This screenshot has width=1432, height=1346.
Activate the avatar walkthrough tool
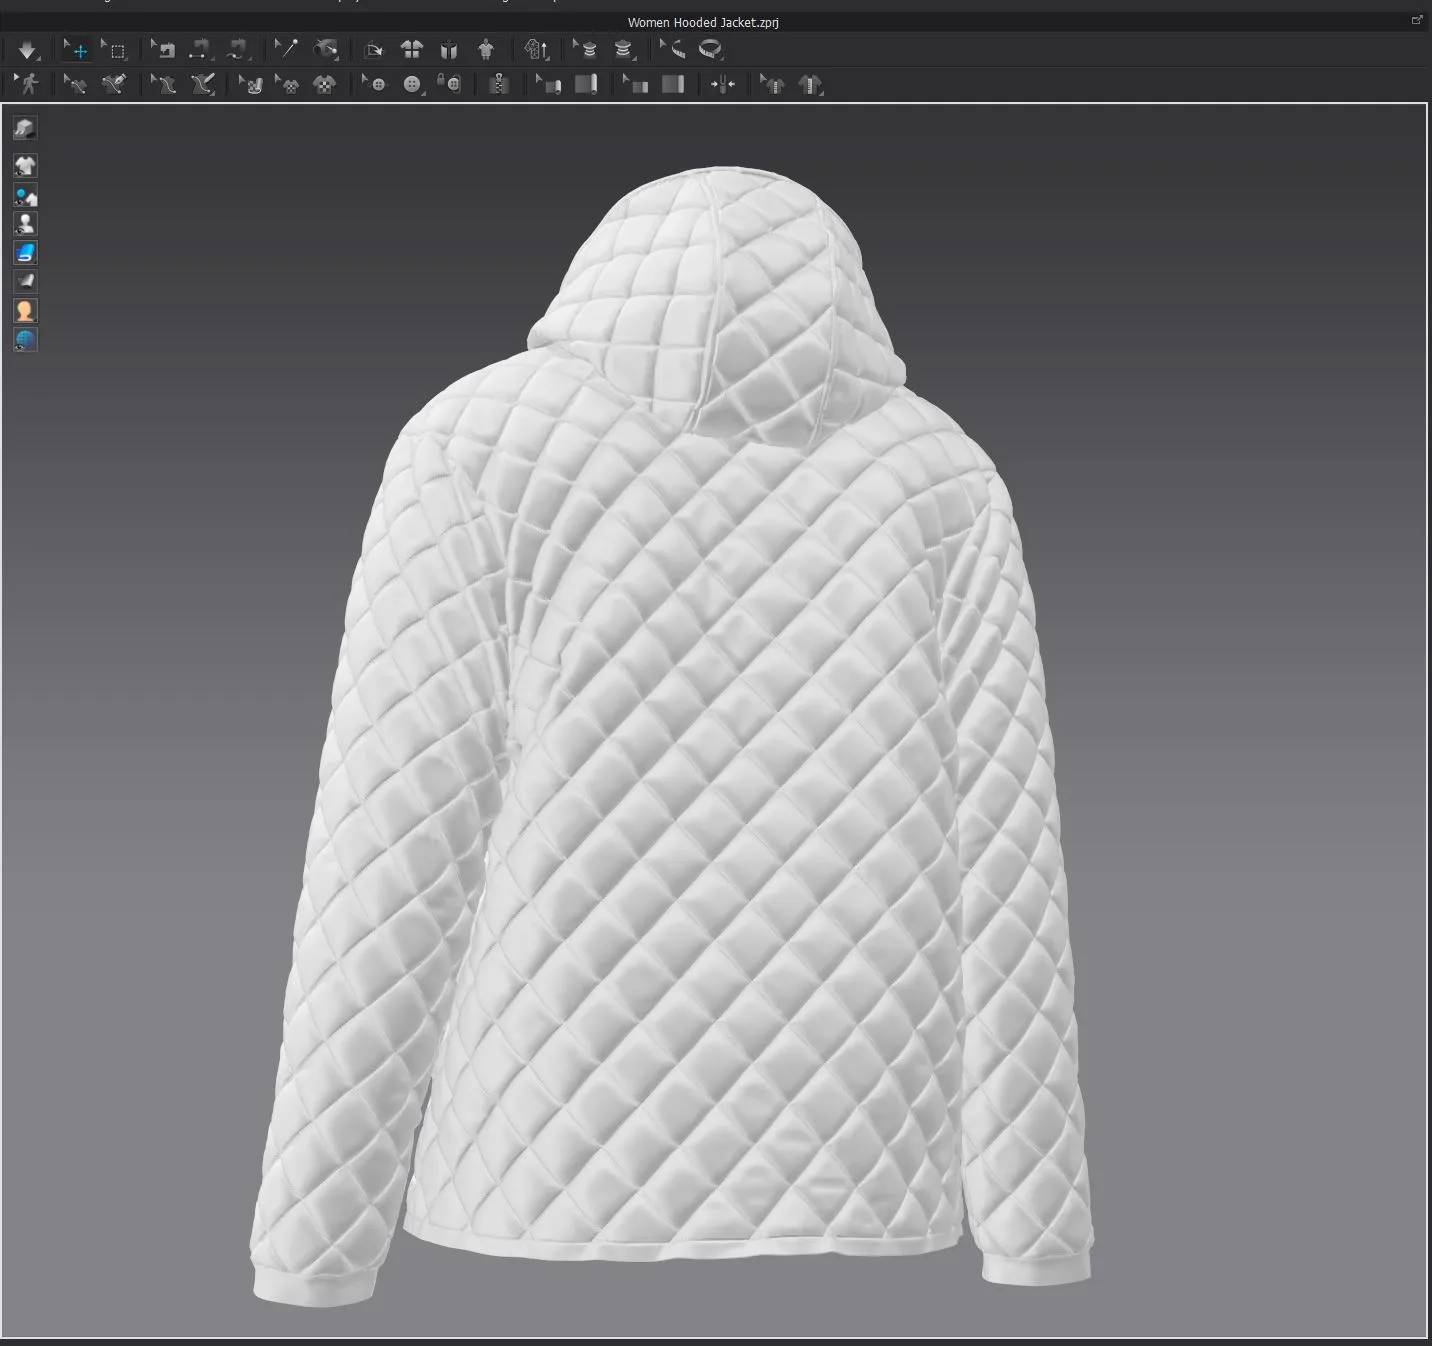pos(27,84)
